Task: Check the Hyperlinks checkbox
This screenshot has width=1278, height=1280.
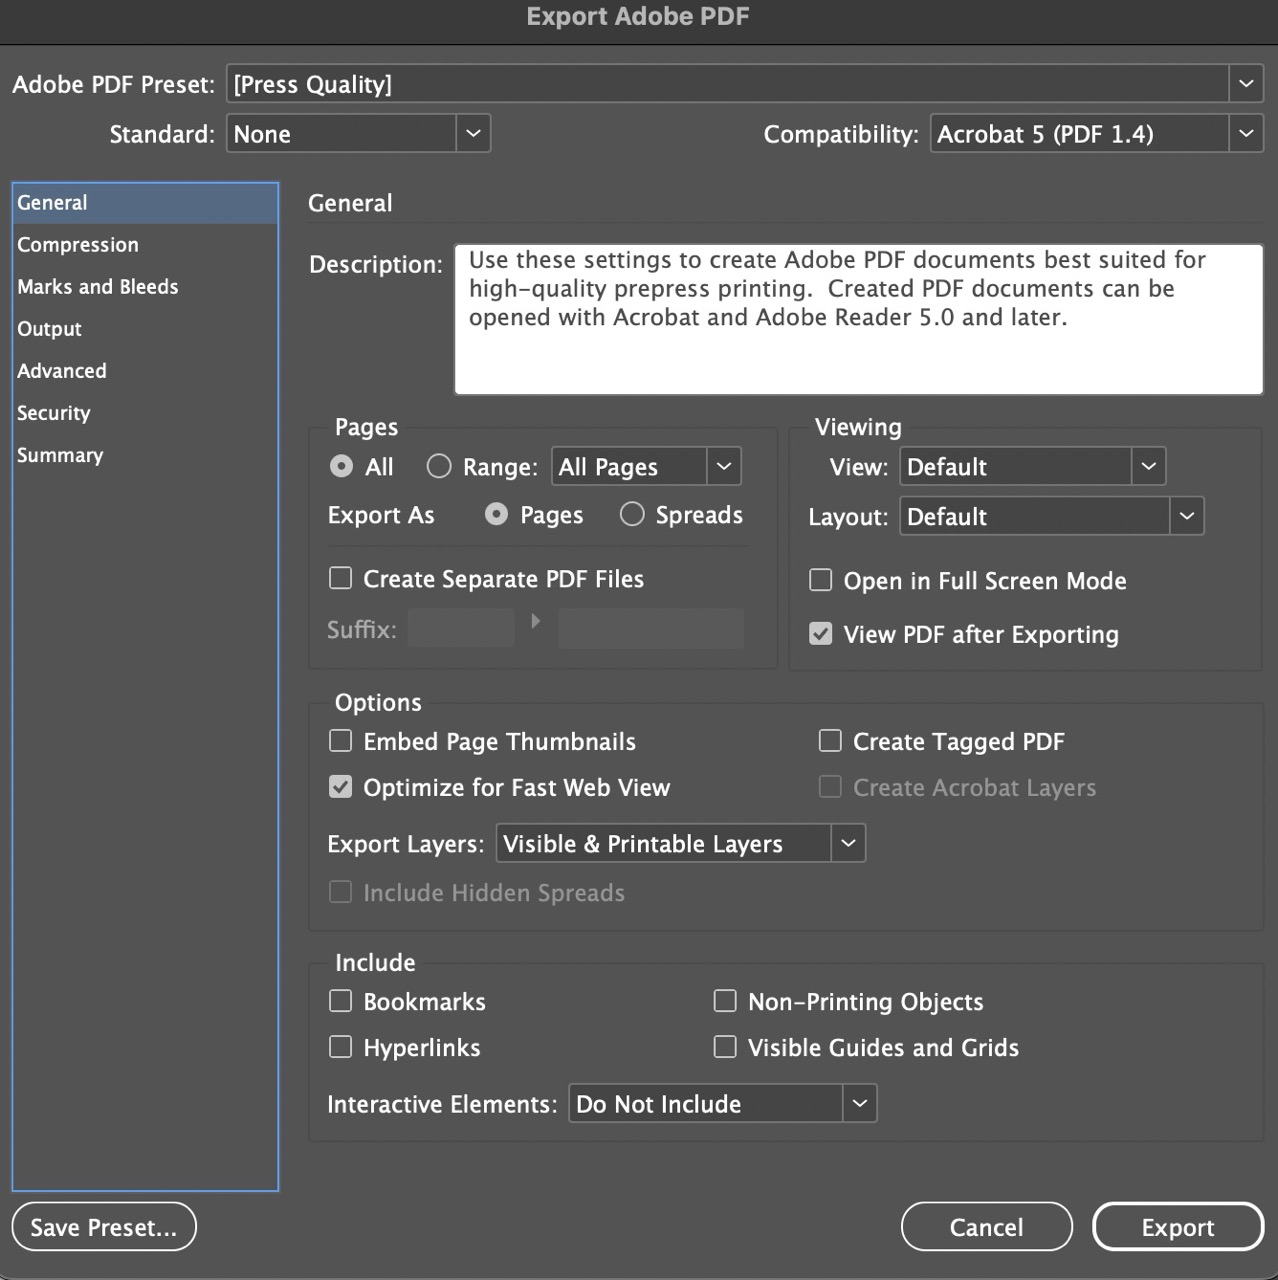Action: pos(341,1047)
